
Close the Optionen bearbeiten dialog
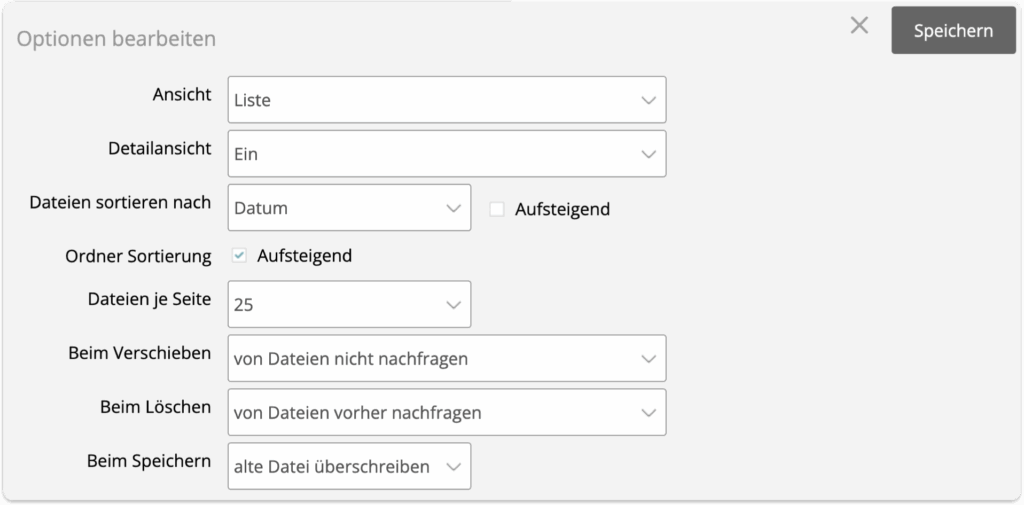point(859,27)
